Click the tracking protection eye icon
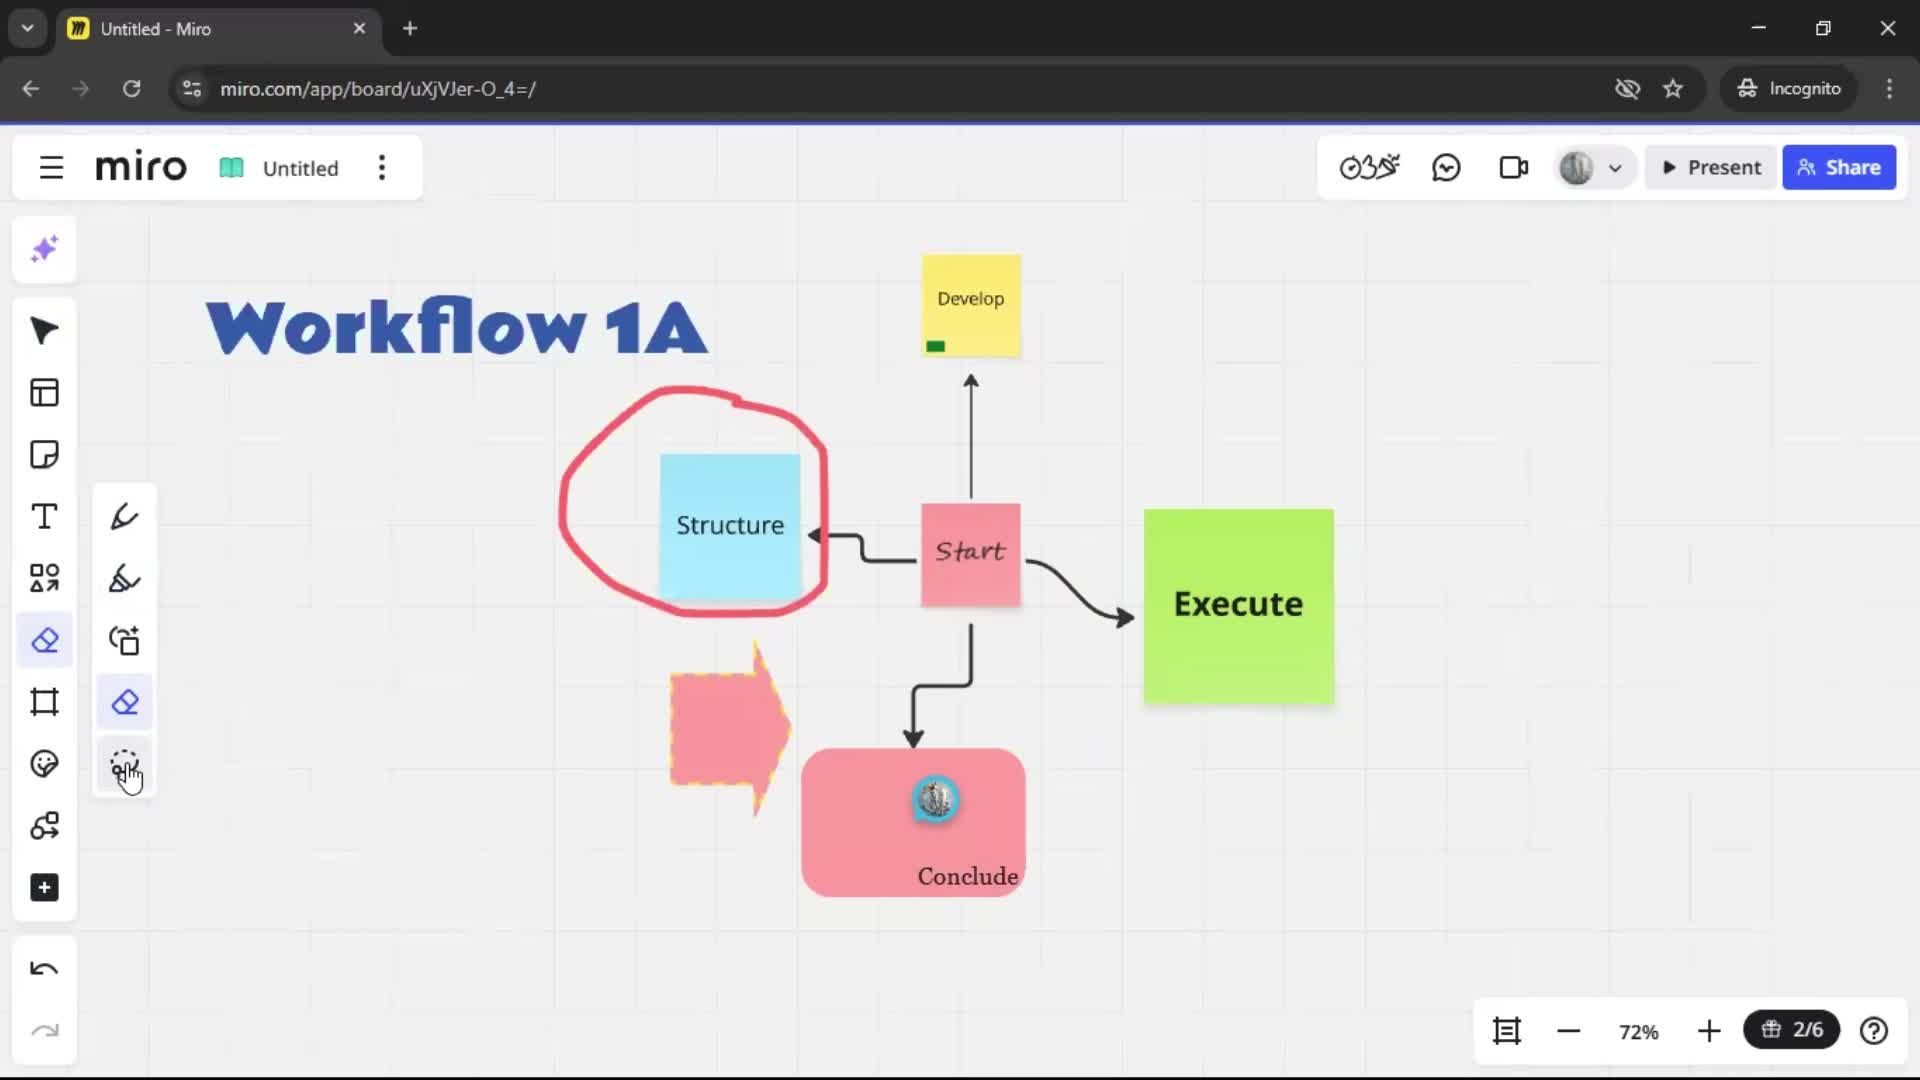Image resolution: width=1920 pixels, height=1080 pixels. point(1628,89)
